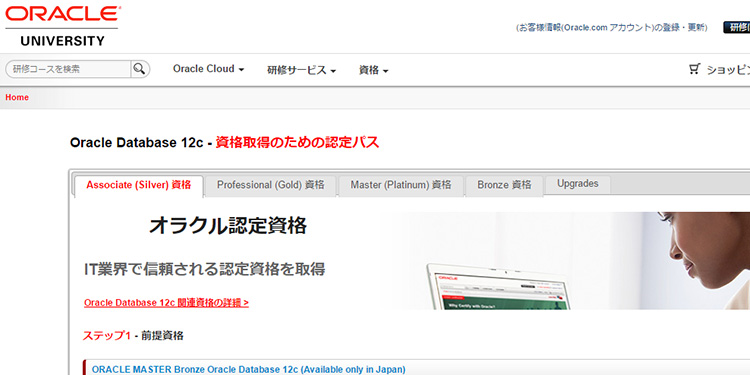Open Oracle Database 12c 関連資格の詳細 link
This screenshot has width=750, height=375.
[166, 303]
